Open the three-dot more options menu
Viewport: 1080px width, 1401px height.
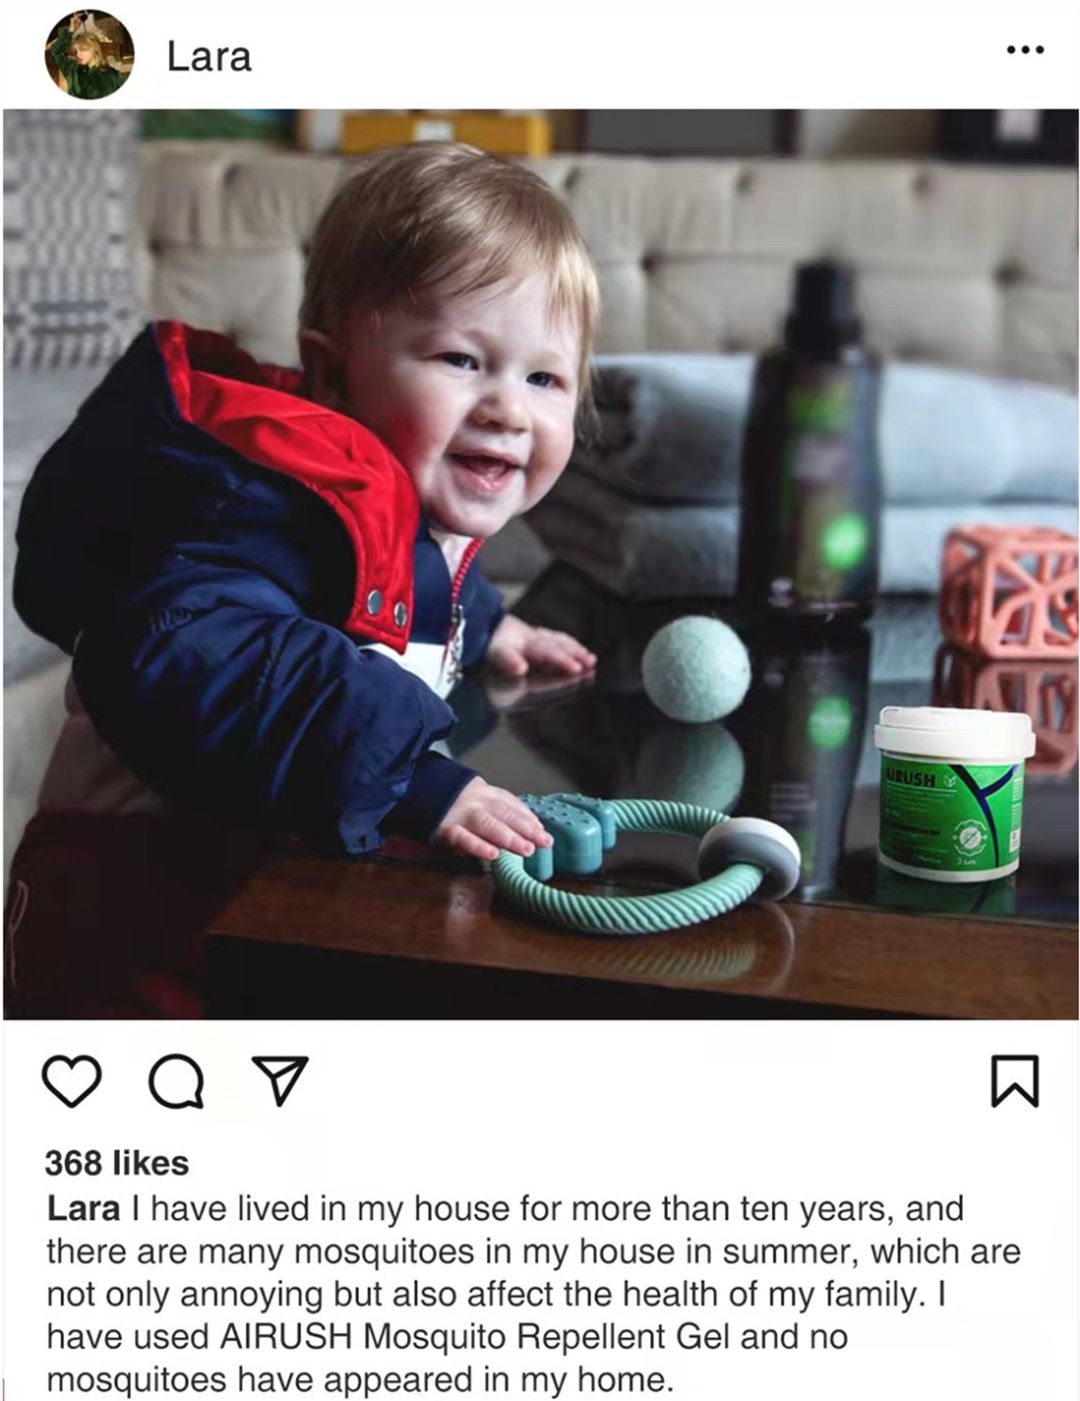(1025, 49)
